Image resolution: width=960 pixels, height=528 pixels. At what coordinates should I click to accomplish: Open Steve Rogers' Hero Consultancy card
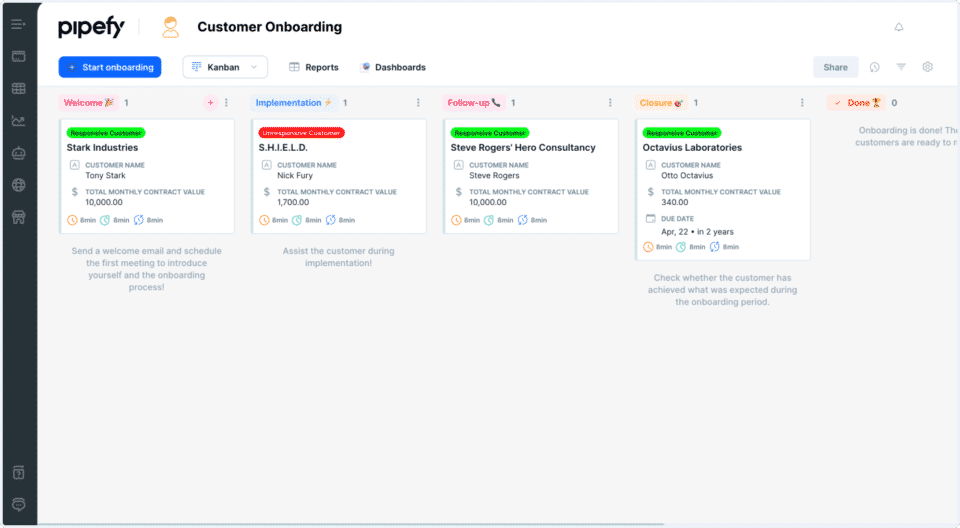point(531,176)
